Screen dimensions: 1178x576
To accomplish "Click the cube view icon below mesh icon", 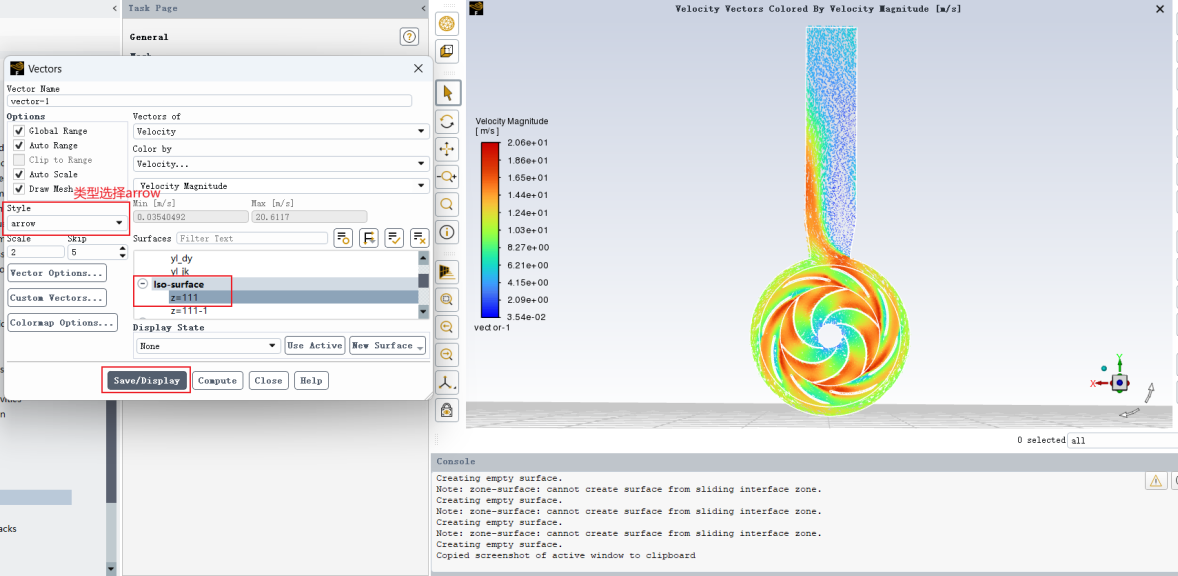I will coord(447,51).
